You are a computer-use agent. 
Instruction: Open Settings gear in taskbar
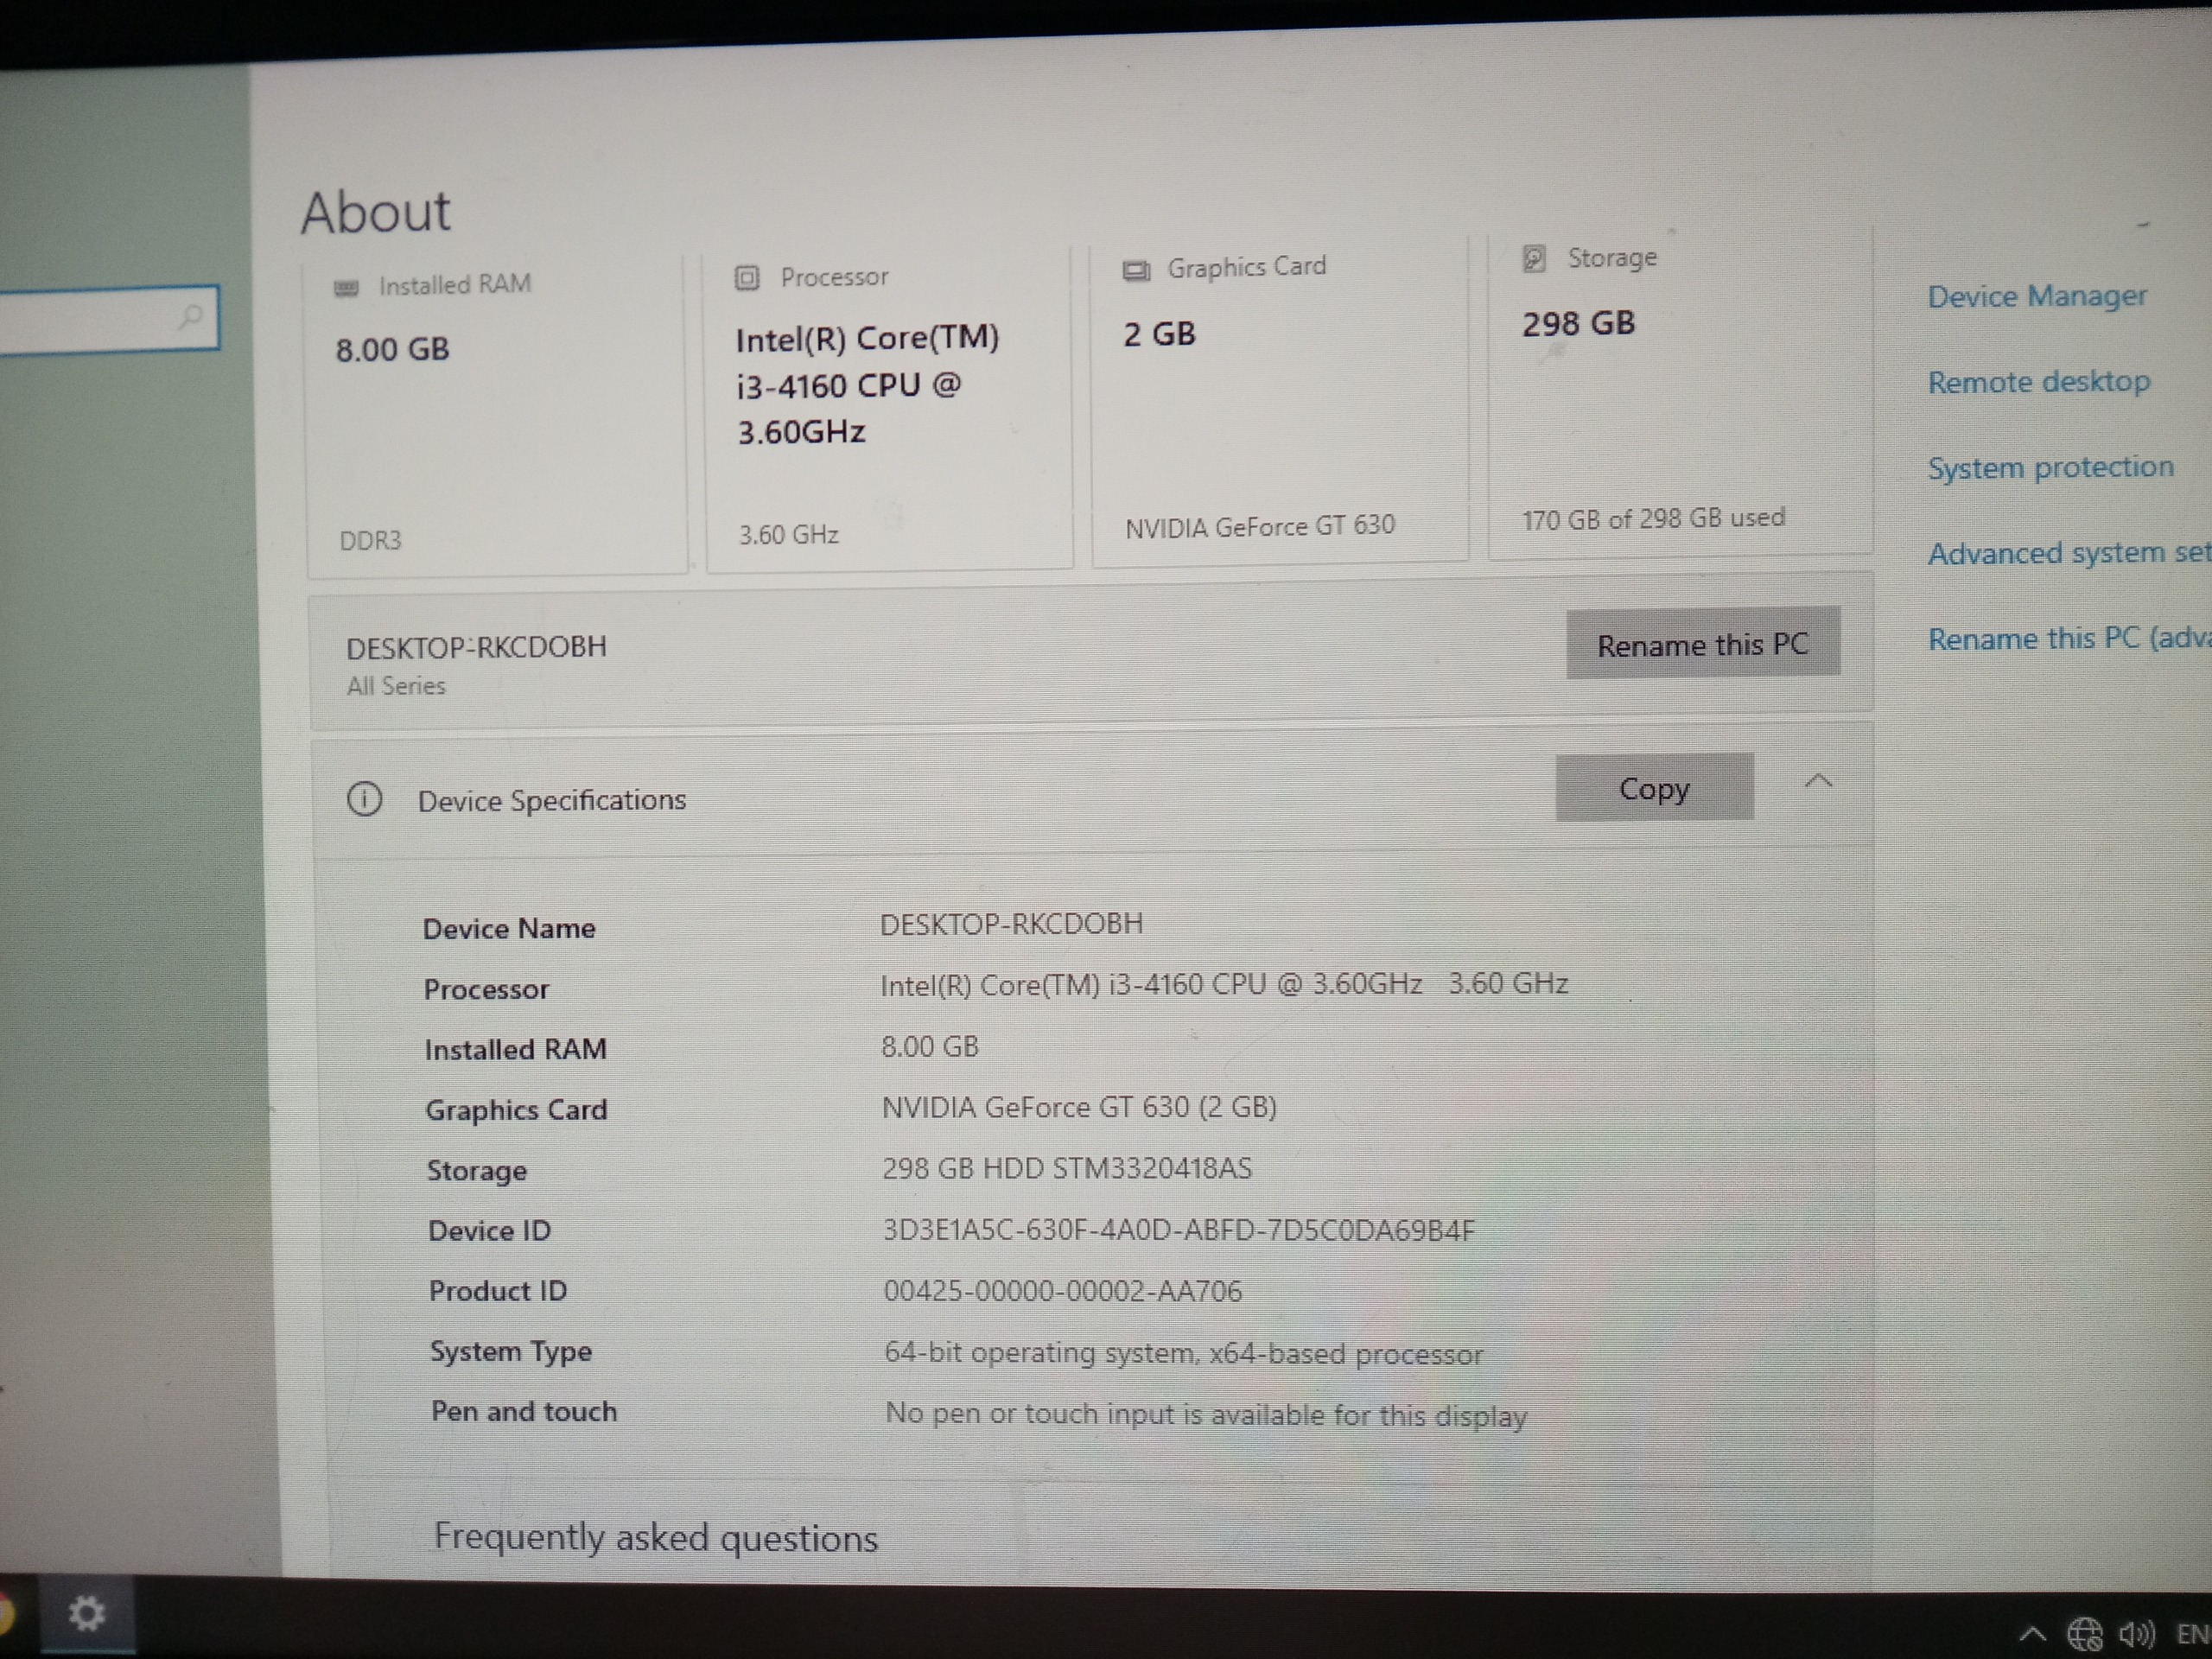pyautogui.click(x=86, y=1612)
